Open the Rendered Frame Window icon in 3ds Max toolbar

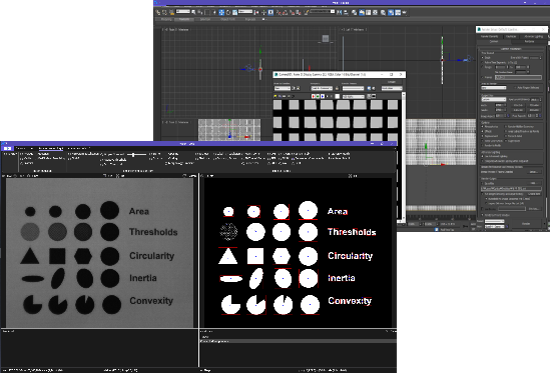398,12
